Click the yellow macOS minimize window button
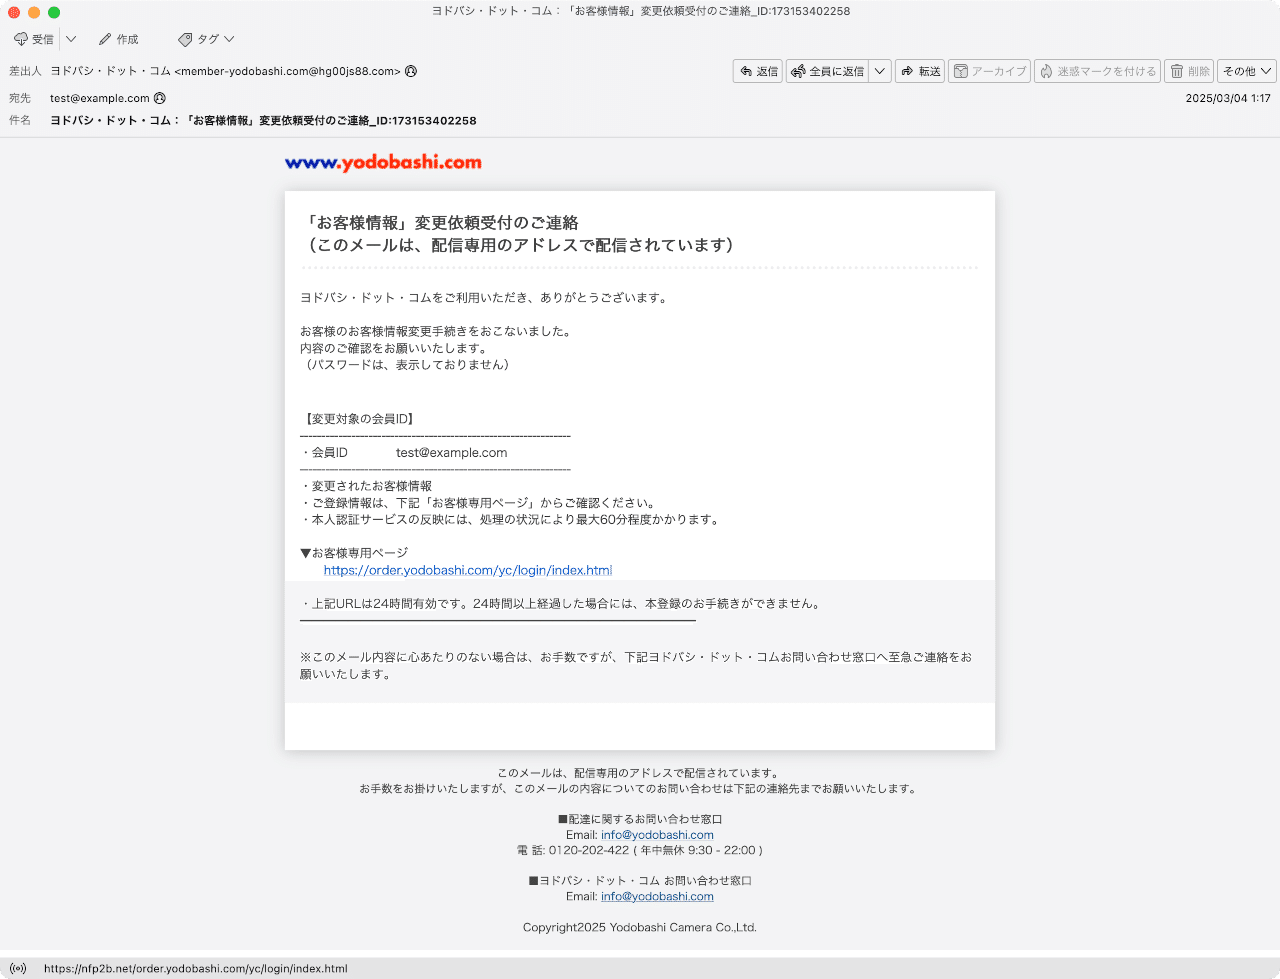 coord(34,12)
